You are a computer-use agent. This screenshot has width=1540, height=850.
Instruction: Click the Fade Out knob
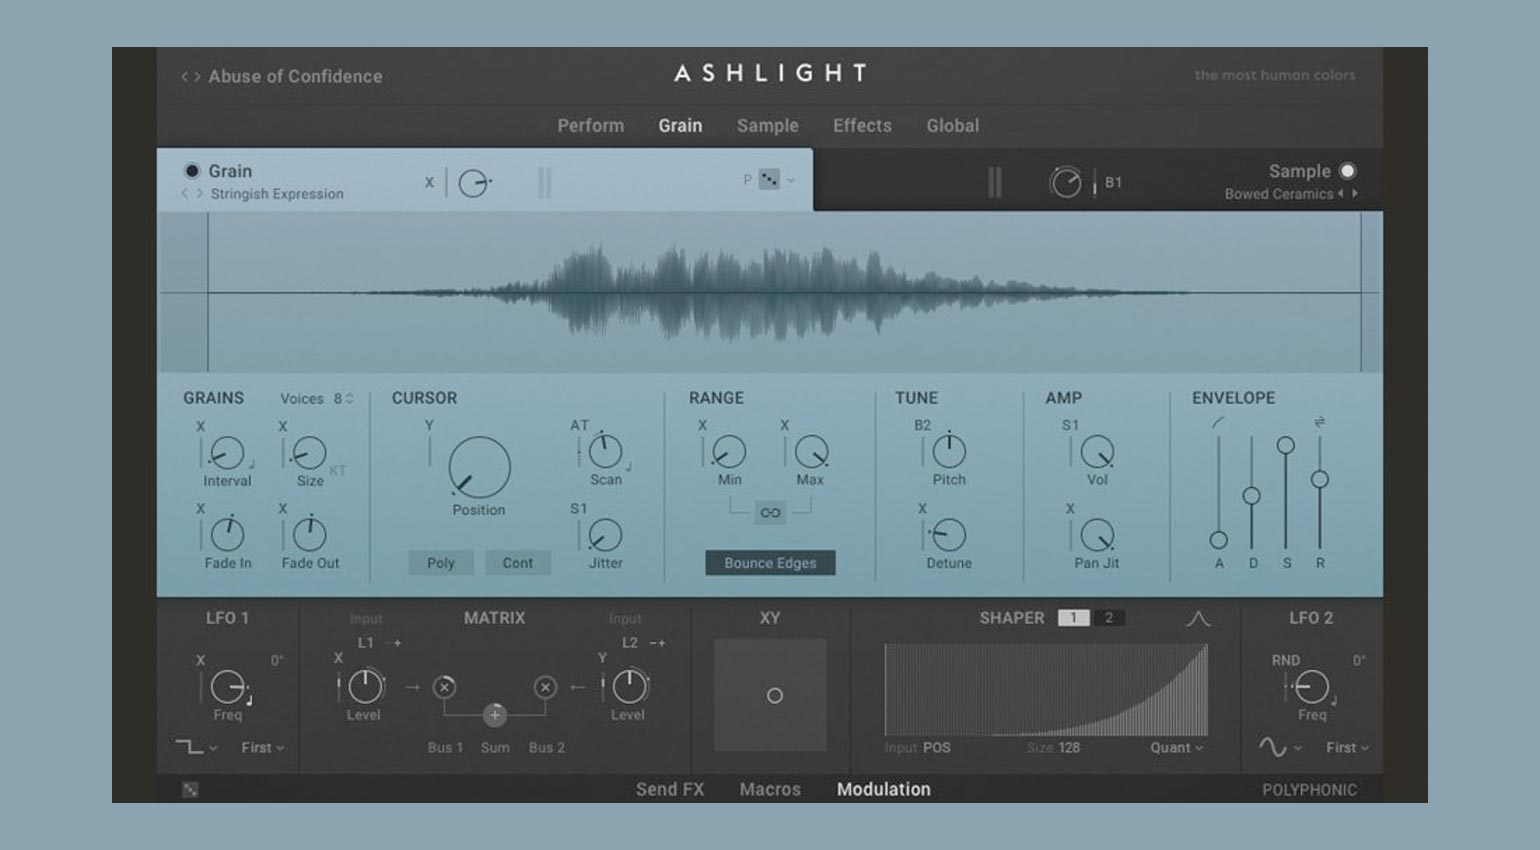(309, 535)
